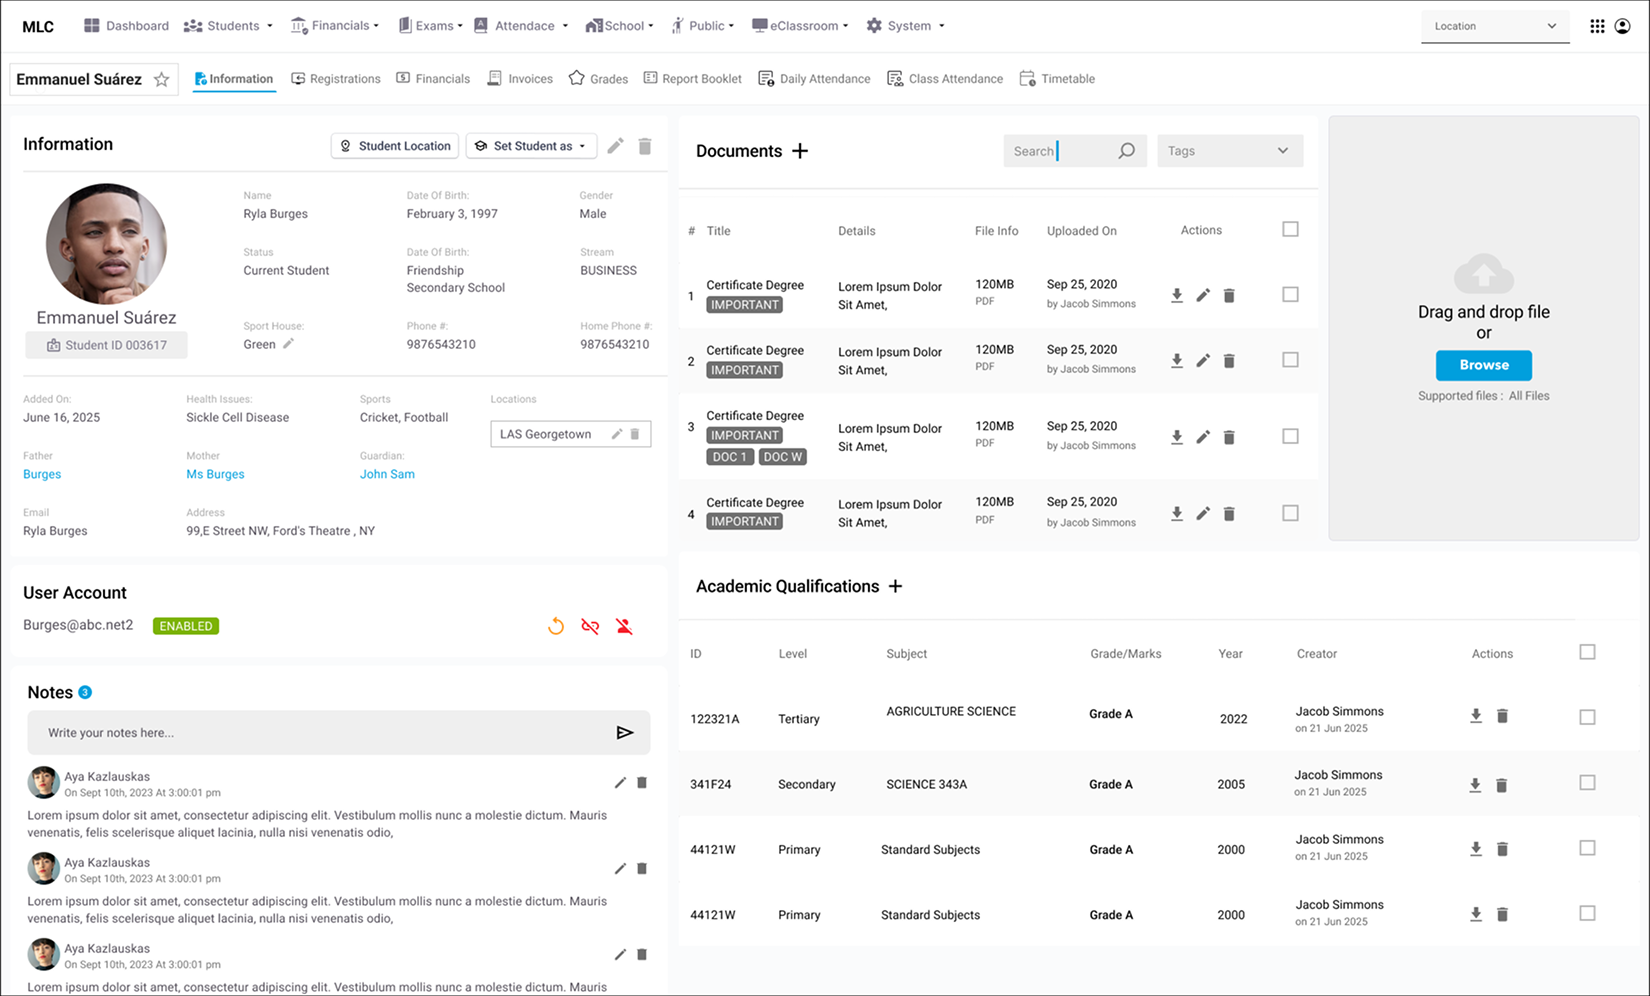The width and height of the screenshot is (1650, 996).
Task: Expand the Set Student as dropdown
Action: click(x=531, y=146)
